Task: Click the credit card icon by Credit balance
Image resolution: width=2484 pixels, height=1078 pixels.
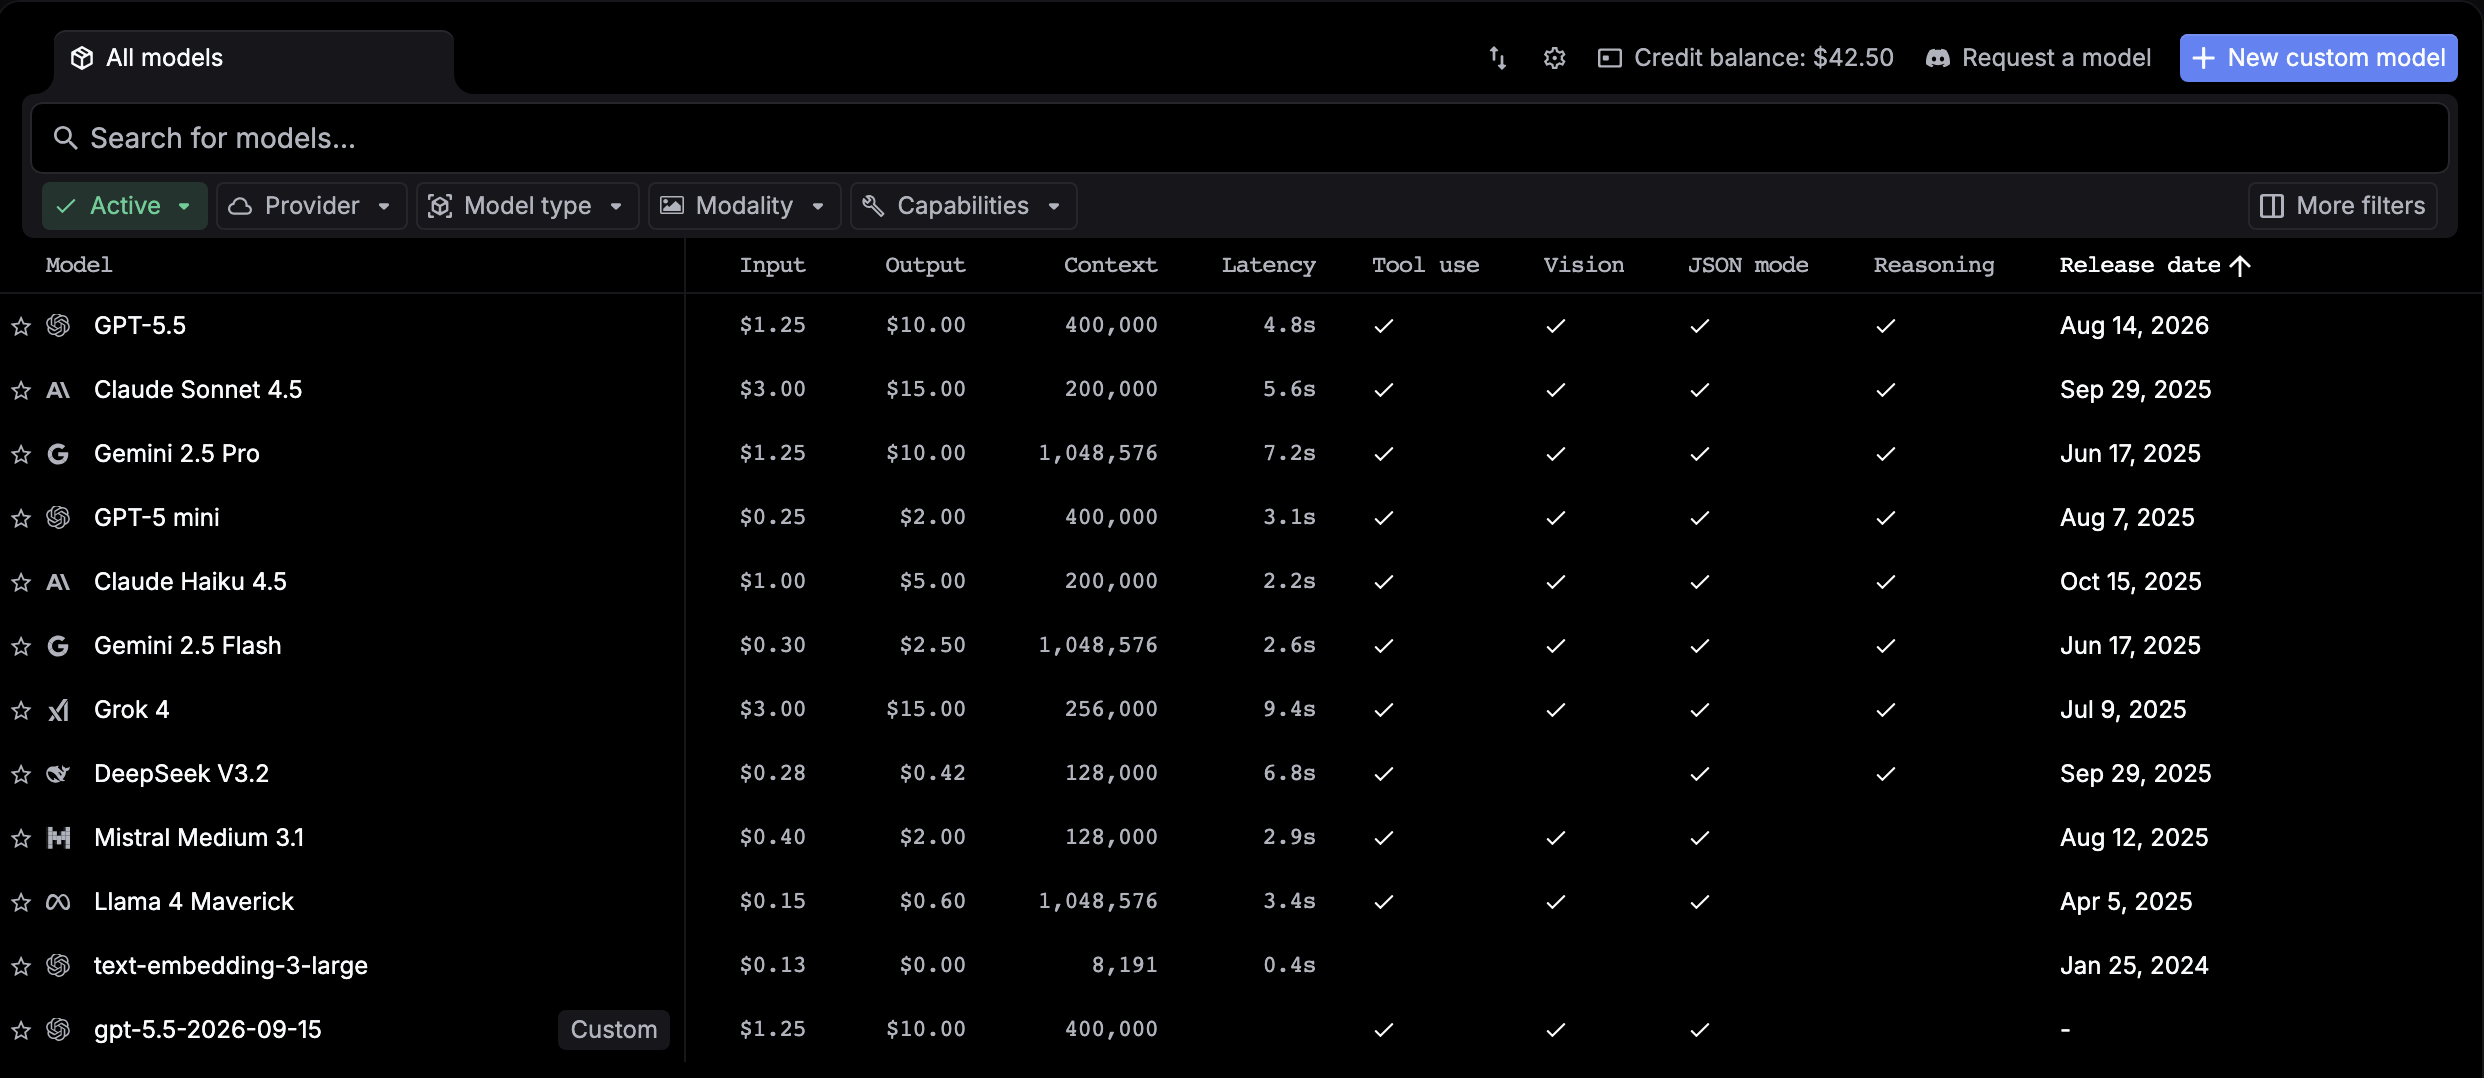Action: [1609, 58]
